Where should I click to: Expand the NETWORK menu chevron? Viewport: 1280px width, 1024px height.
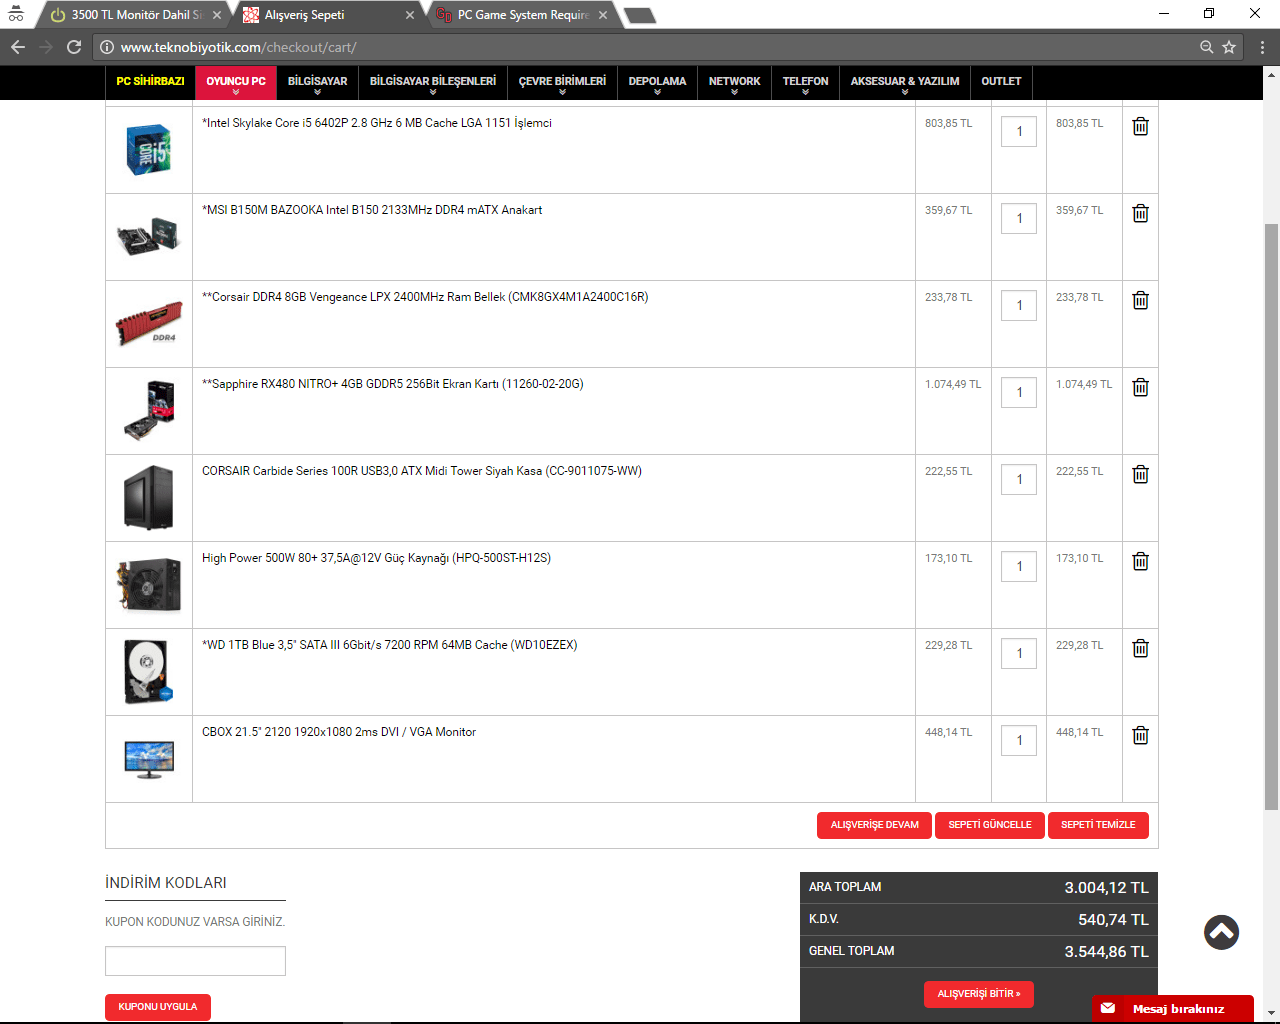click(x=734, y=89)
